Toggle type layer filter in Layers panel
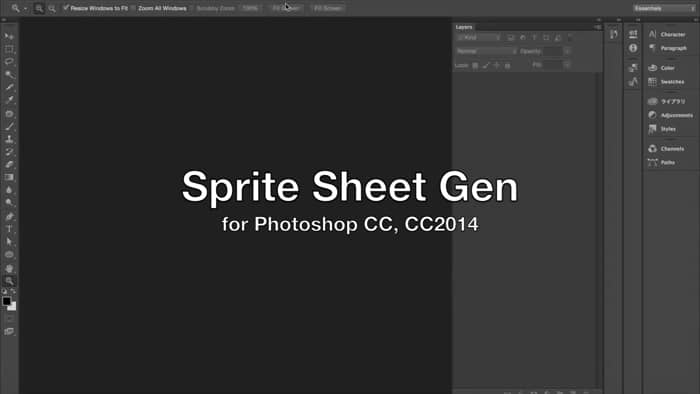Screen dimensions: 700x394 534,38
